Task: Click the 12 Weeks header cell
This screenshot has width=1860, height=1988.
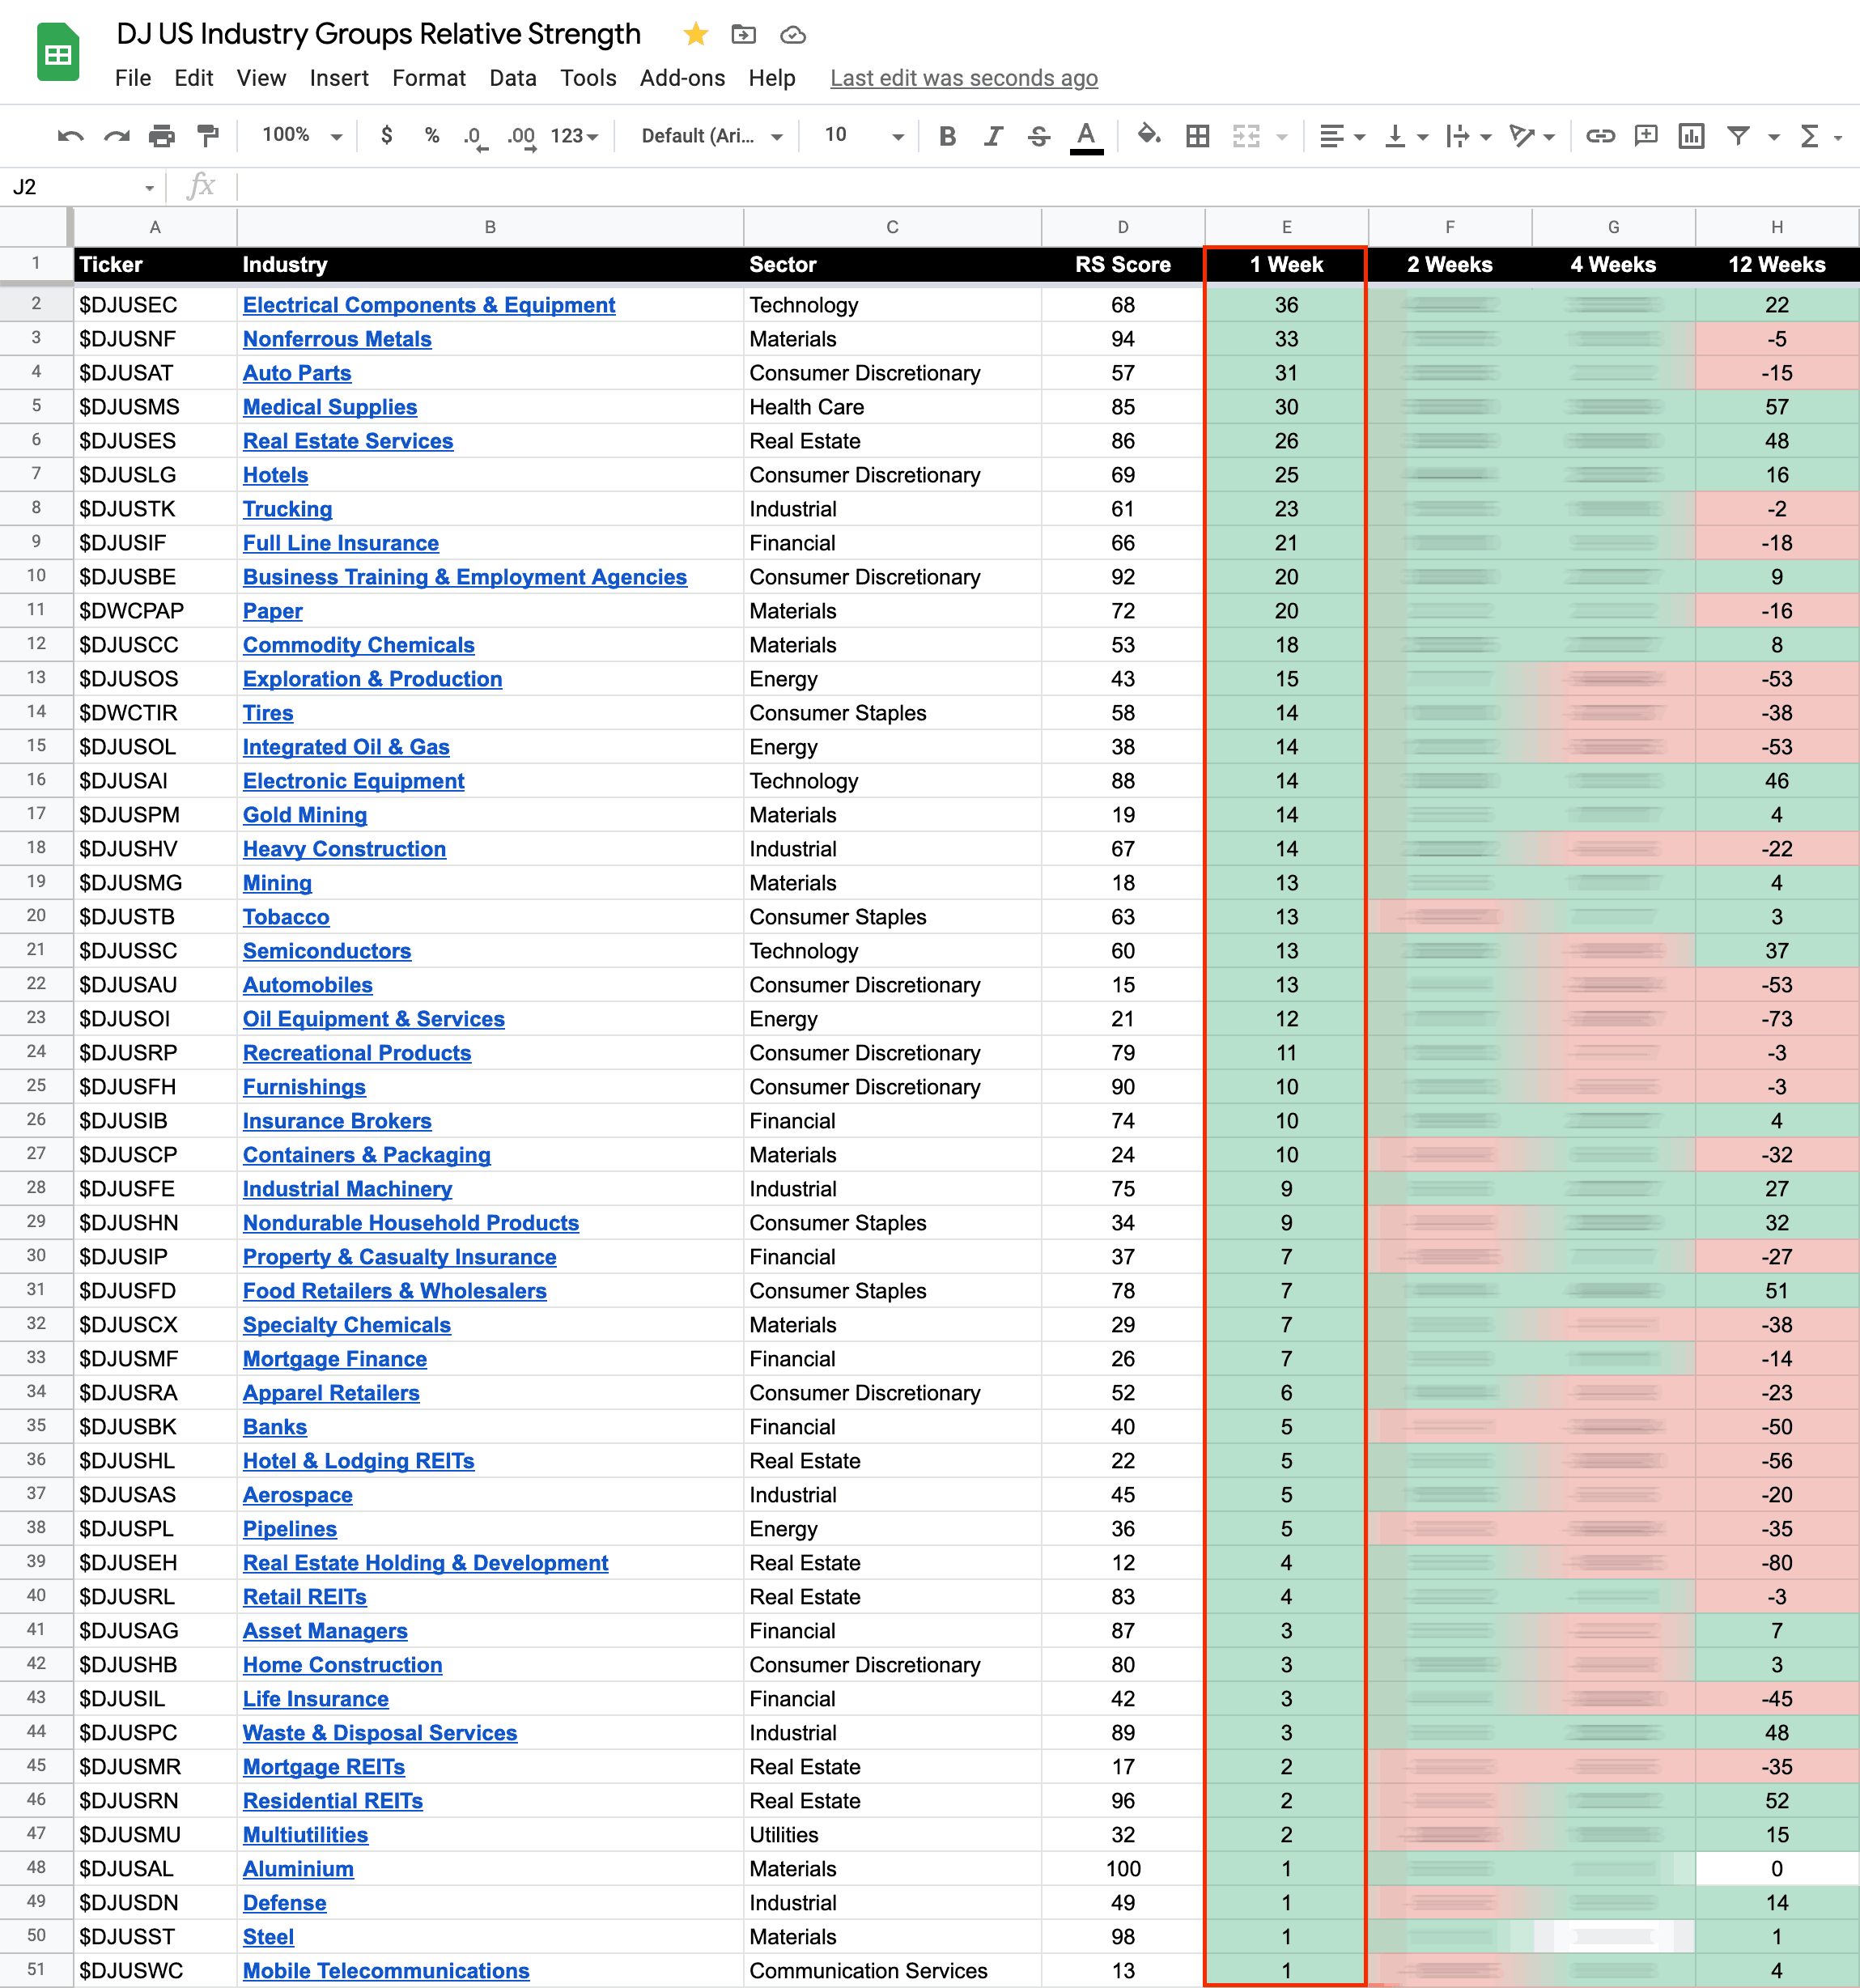Action: tap(1777, 265)
